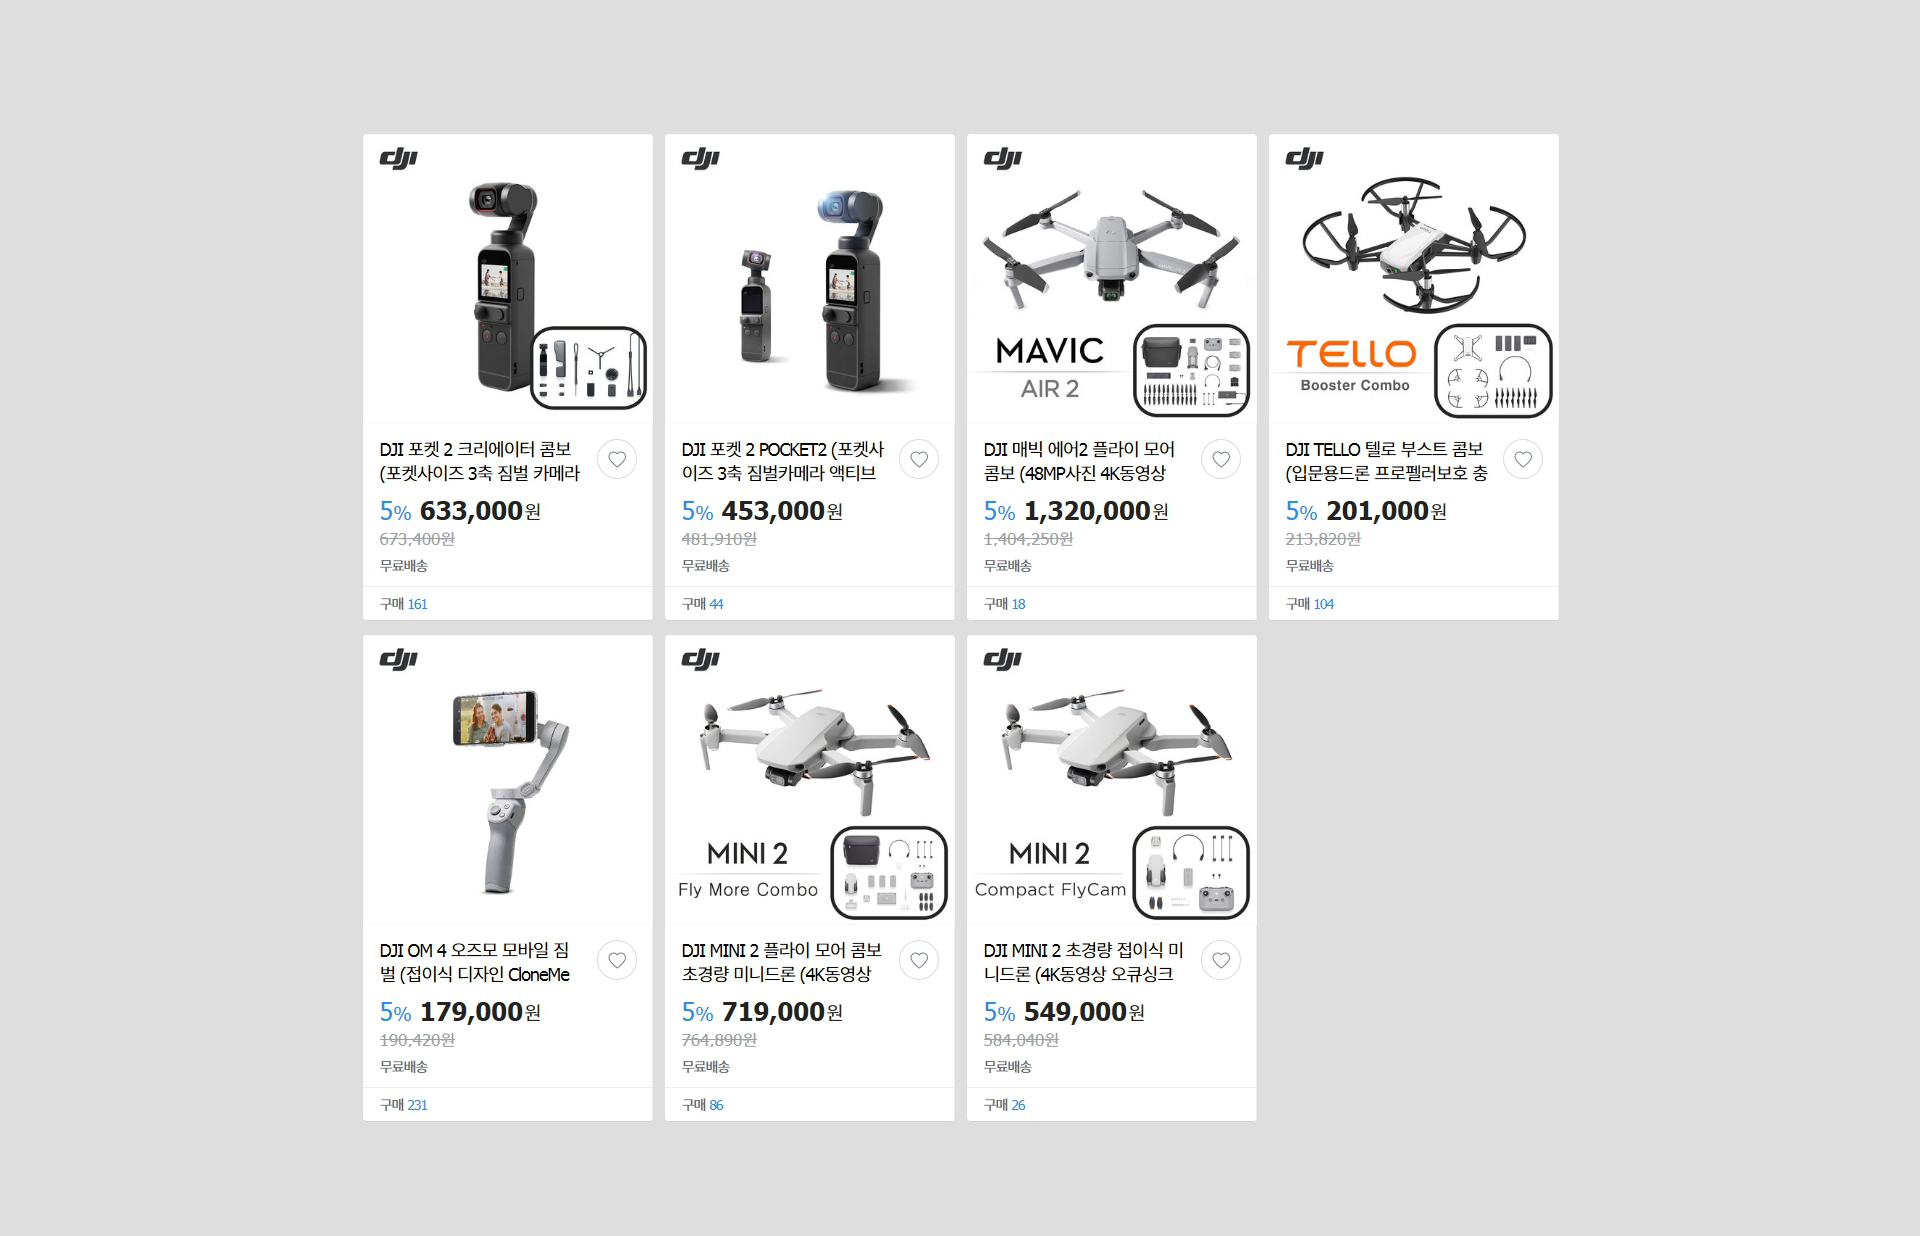
Task: Open the Mavic Air 2 drone thumbnail
Action: pyautogui.click(x=1112, y=279)
